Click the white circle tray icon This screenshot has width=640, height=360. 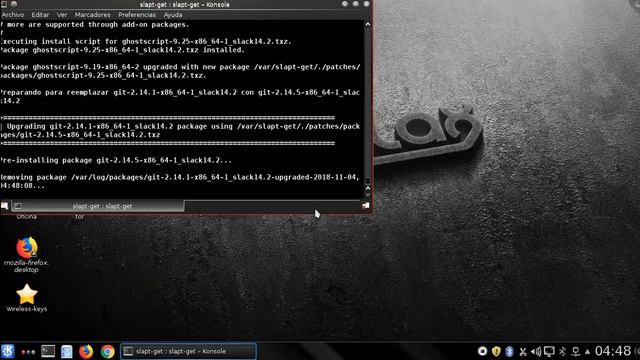coord(482,351)
